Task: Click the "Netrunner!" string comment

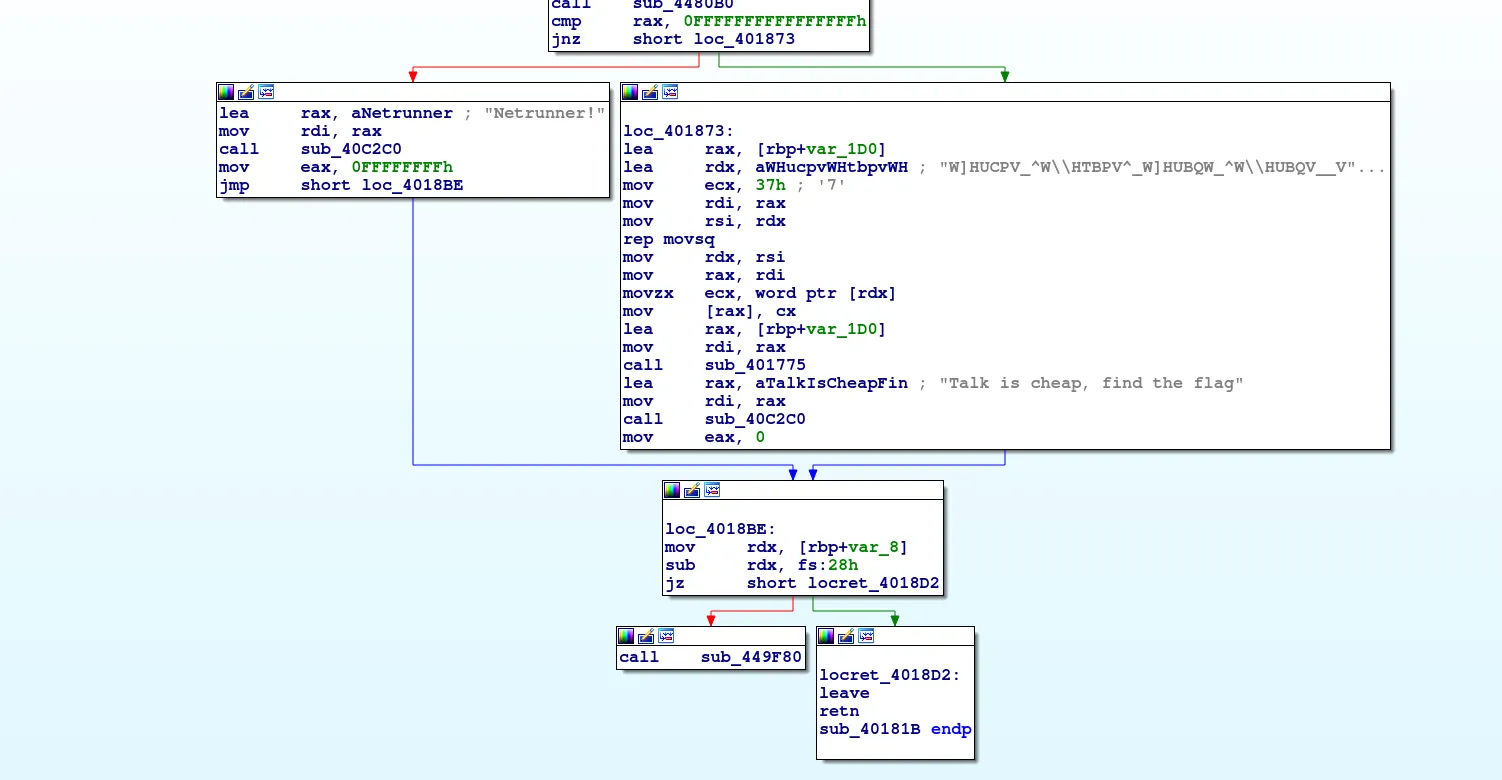Action: (x=544, y=113)
